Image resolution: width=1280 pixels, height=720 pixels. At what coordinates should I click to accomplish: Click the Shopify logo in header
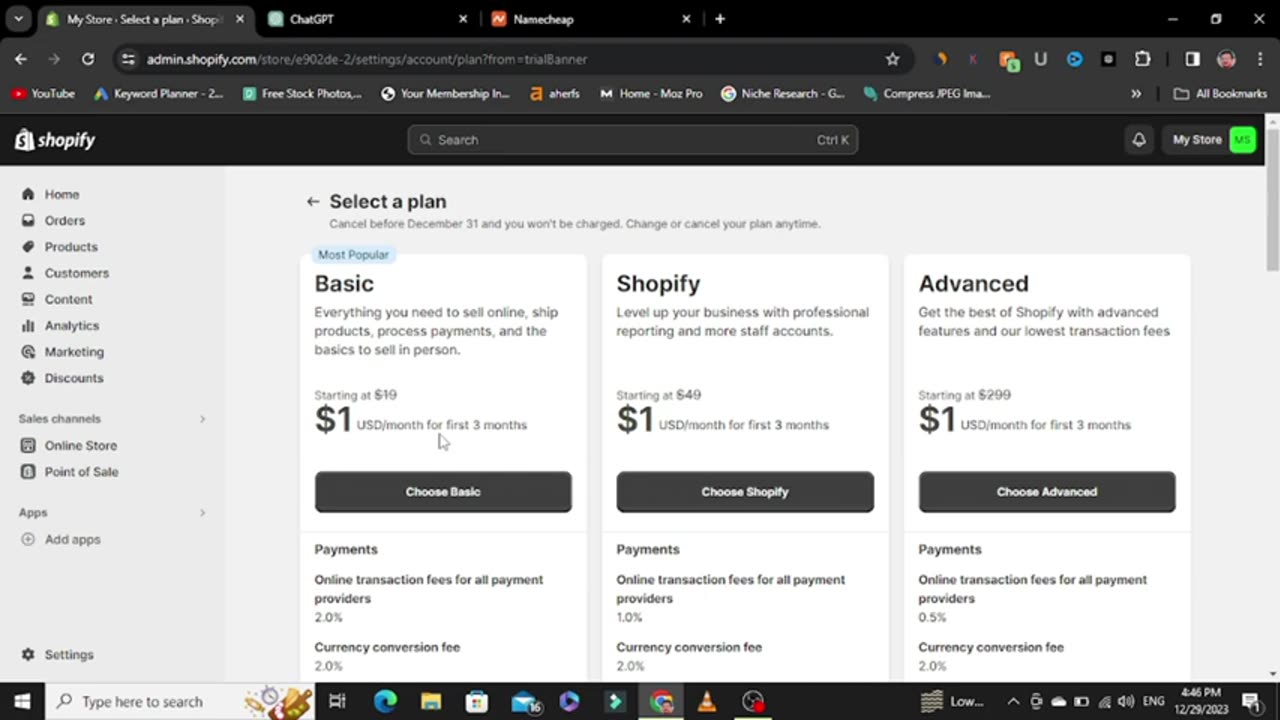point(55,140)
